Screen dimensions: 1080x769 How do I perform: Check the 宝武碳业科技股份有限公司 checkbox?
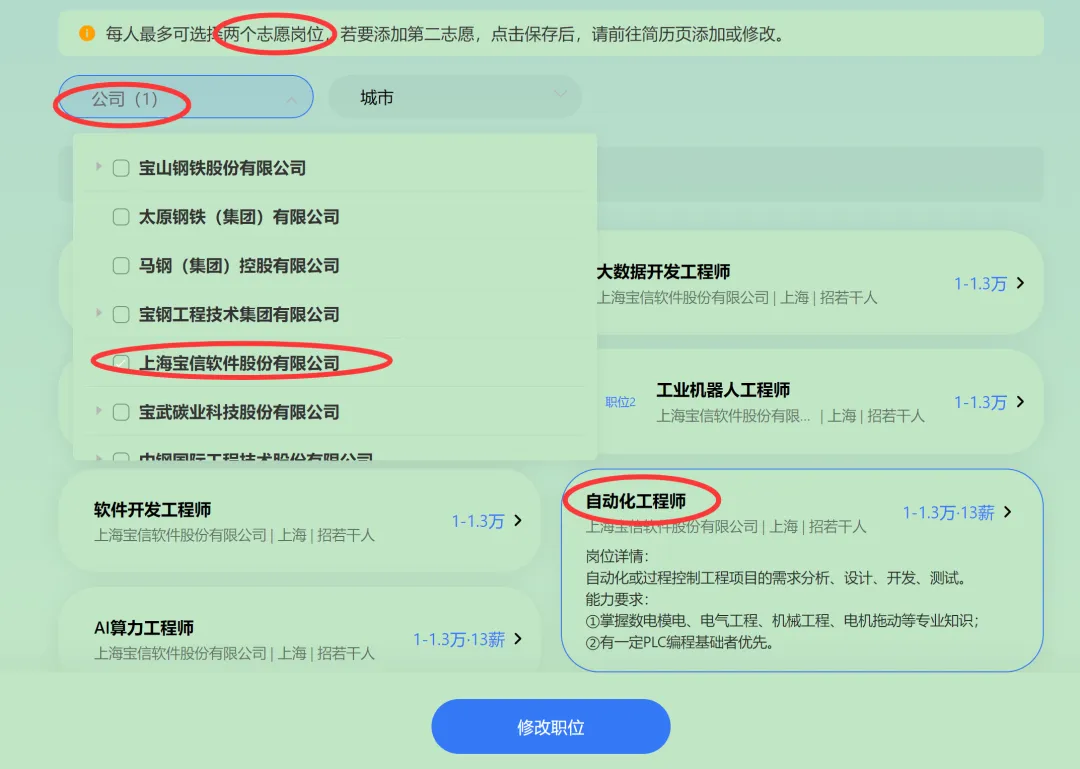[121, 412]
